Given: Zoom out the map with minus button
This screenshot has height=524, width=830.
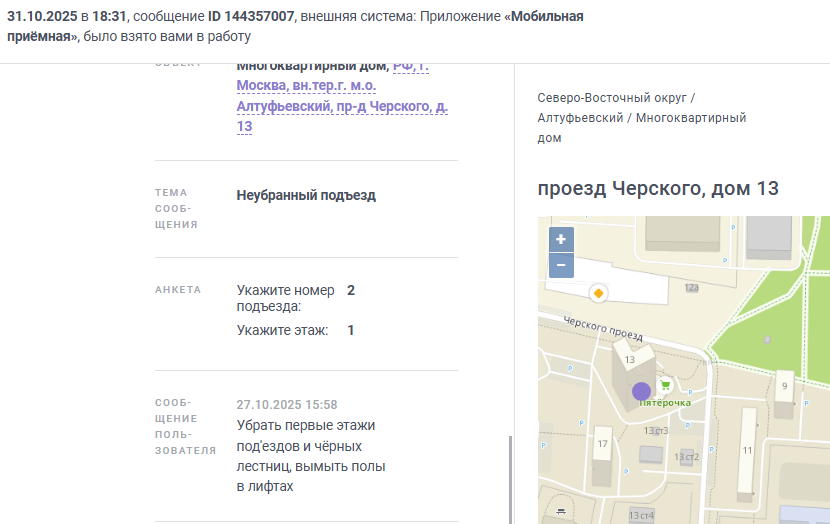Looking at the screenshot, I should [x=561, y=265].
